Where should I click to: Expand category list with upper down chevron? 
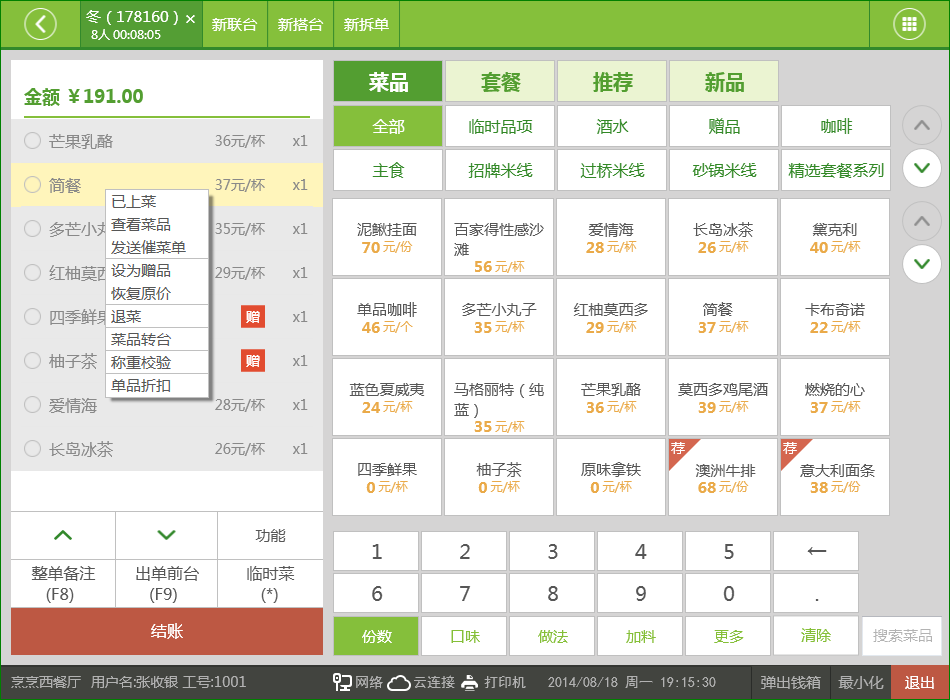pyautogui.click(x=922, y=168)
